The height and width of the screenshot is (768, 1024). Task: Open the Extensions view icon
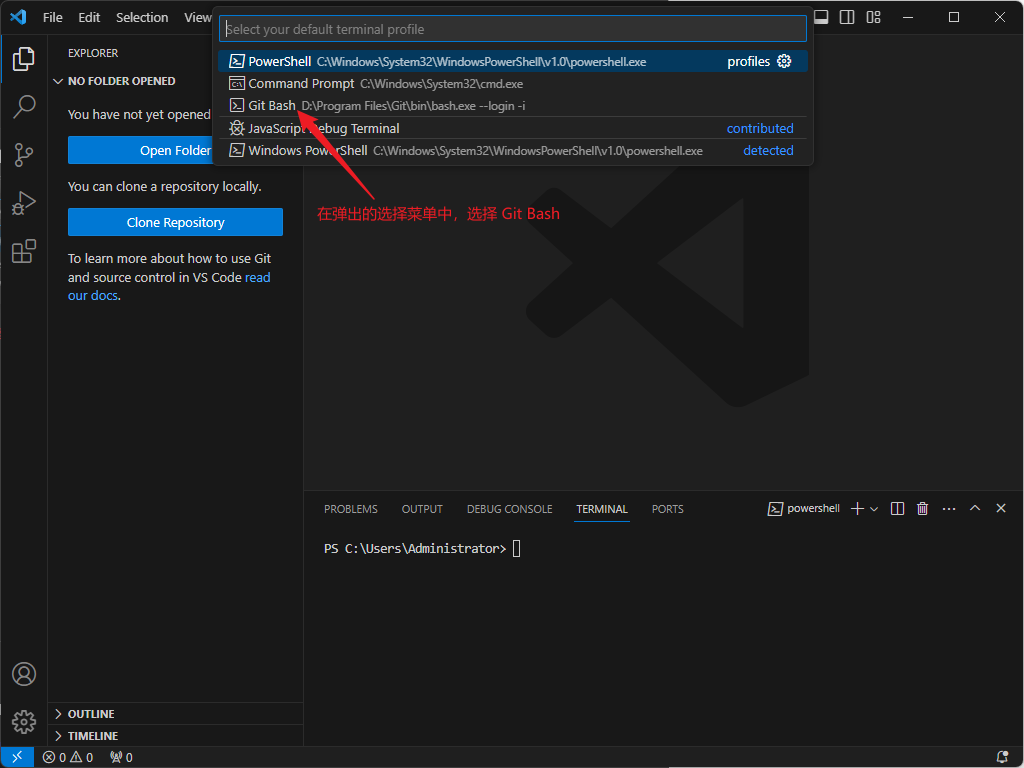(x=24, y=251)
